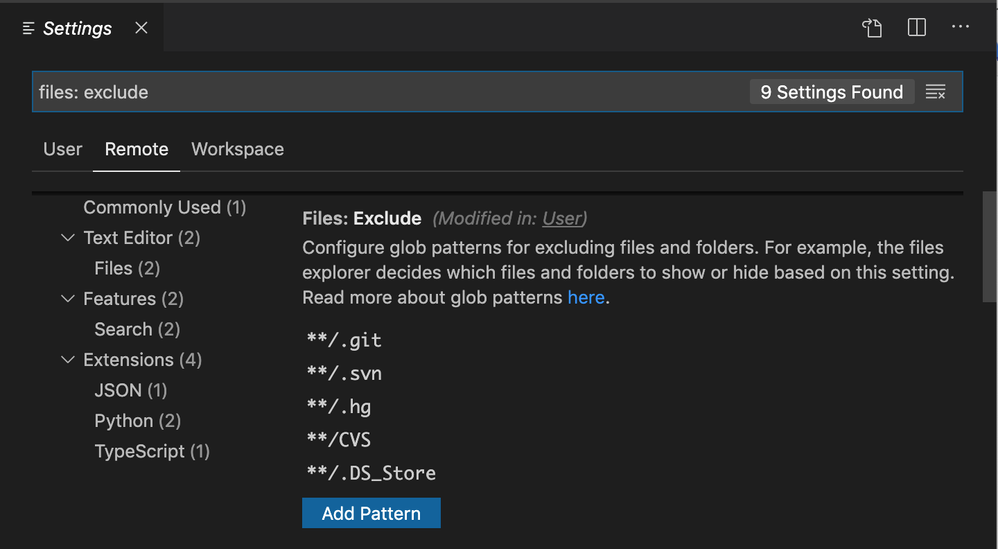Select the **/.hg pattern row

(x=339, y=407)
